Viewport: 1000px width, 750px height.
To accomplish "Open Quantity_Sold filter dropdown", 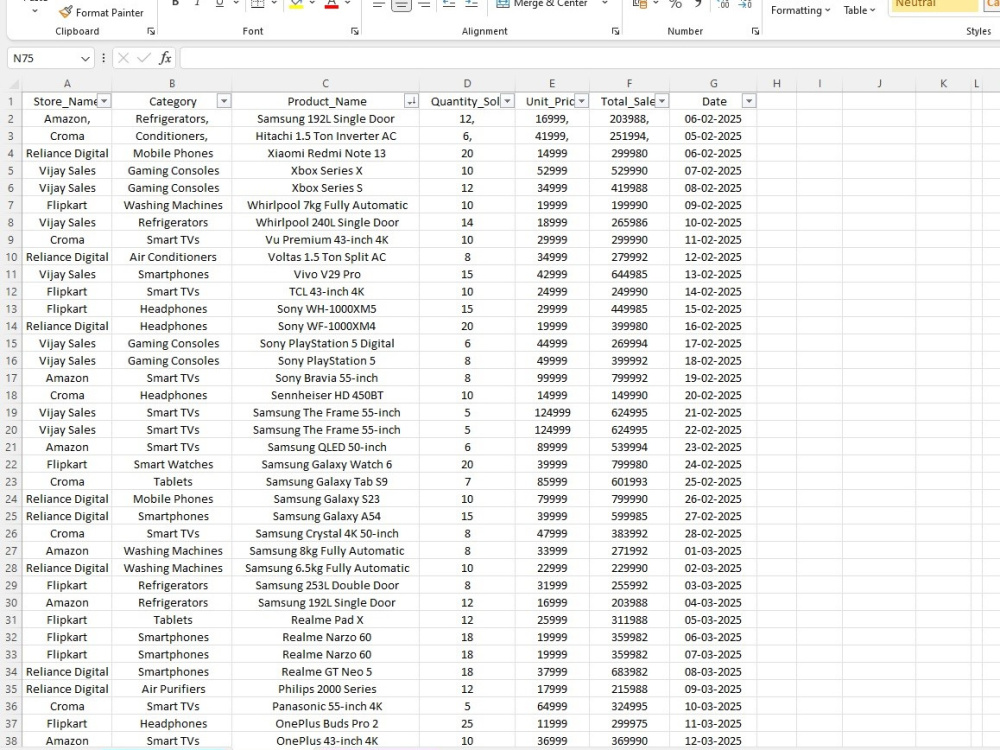I will click(x=508, y=101).
